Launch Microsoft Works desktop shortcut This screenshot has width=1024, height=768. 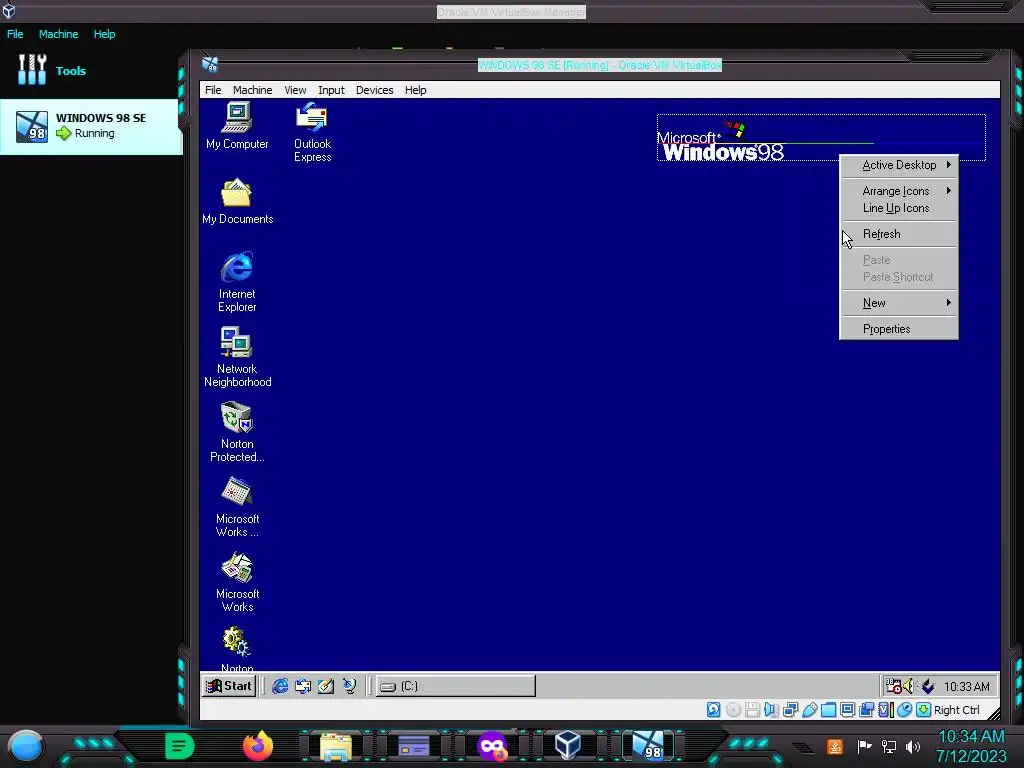237,583
